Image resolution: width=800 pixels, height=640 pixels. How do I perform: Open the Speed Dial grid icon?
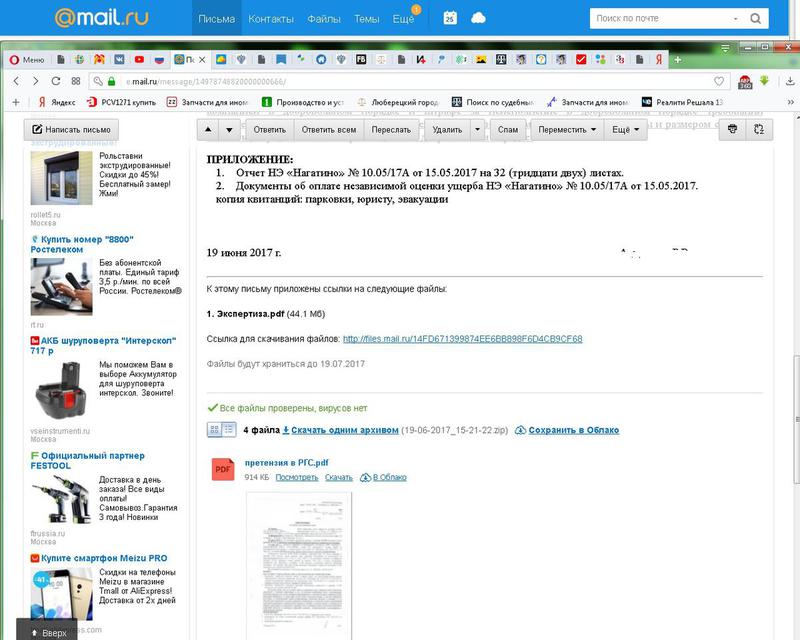(76, 81)
